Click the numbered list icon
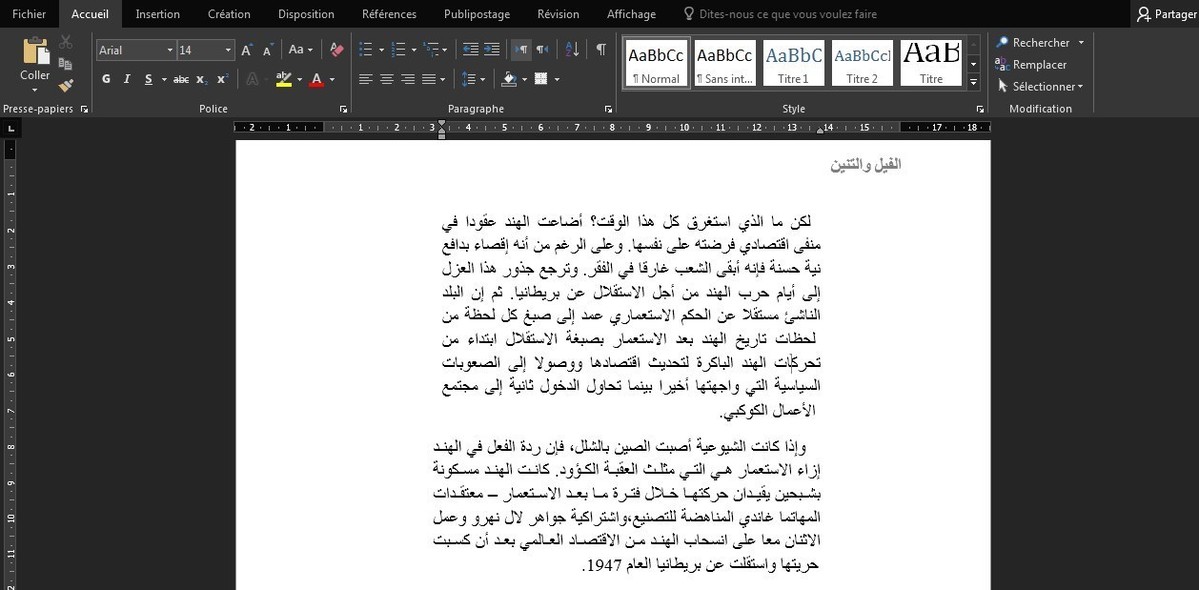The image size is (1199, 590). pos(398,50)
